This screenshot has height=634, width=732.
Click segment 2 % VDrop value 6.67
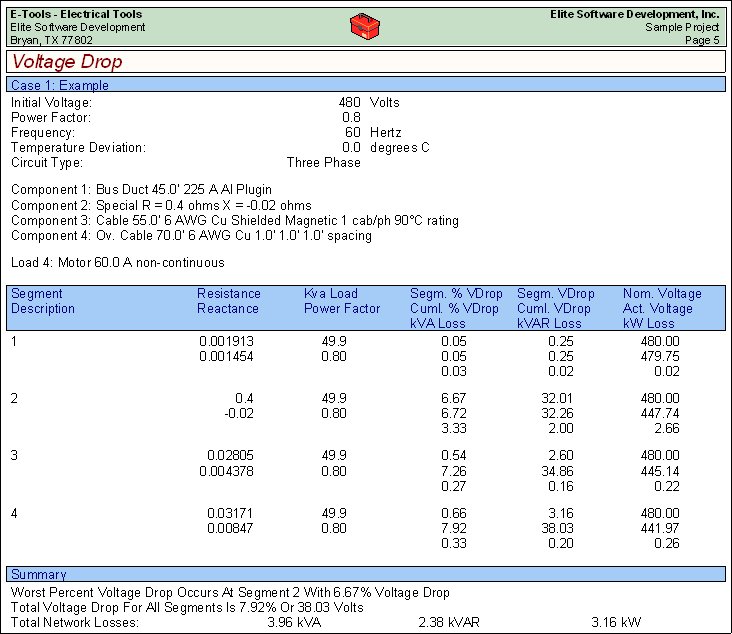tap(454, 398)
